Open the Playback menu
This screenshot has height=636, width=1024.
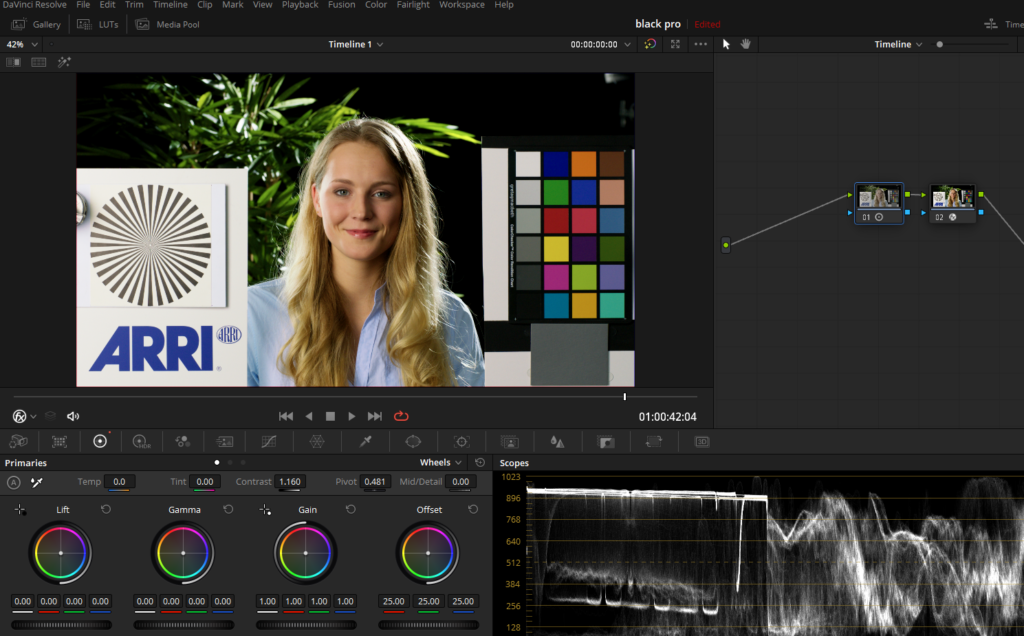click(300, 5)
